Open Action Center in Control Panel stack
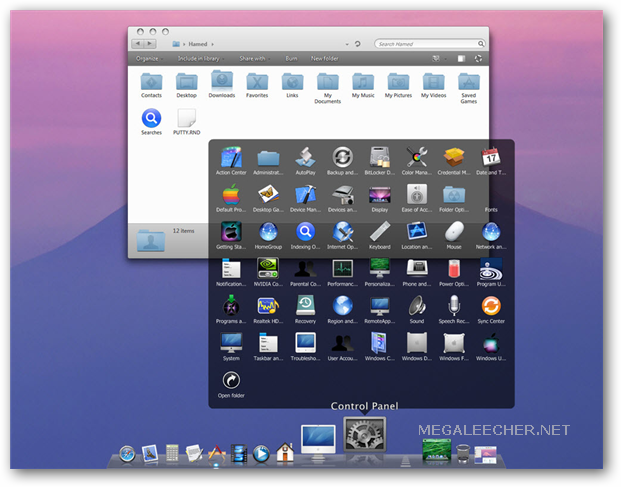Viewport: 621px width, 487px height. 231,158
